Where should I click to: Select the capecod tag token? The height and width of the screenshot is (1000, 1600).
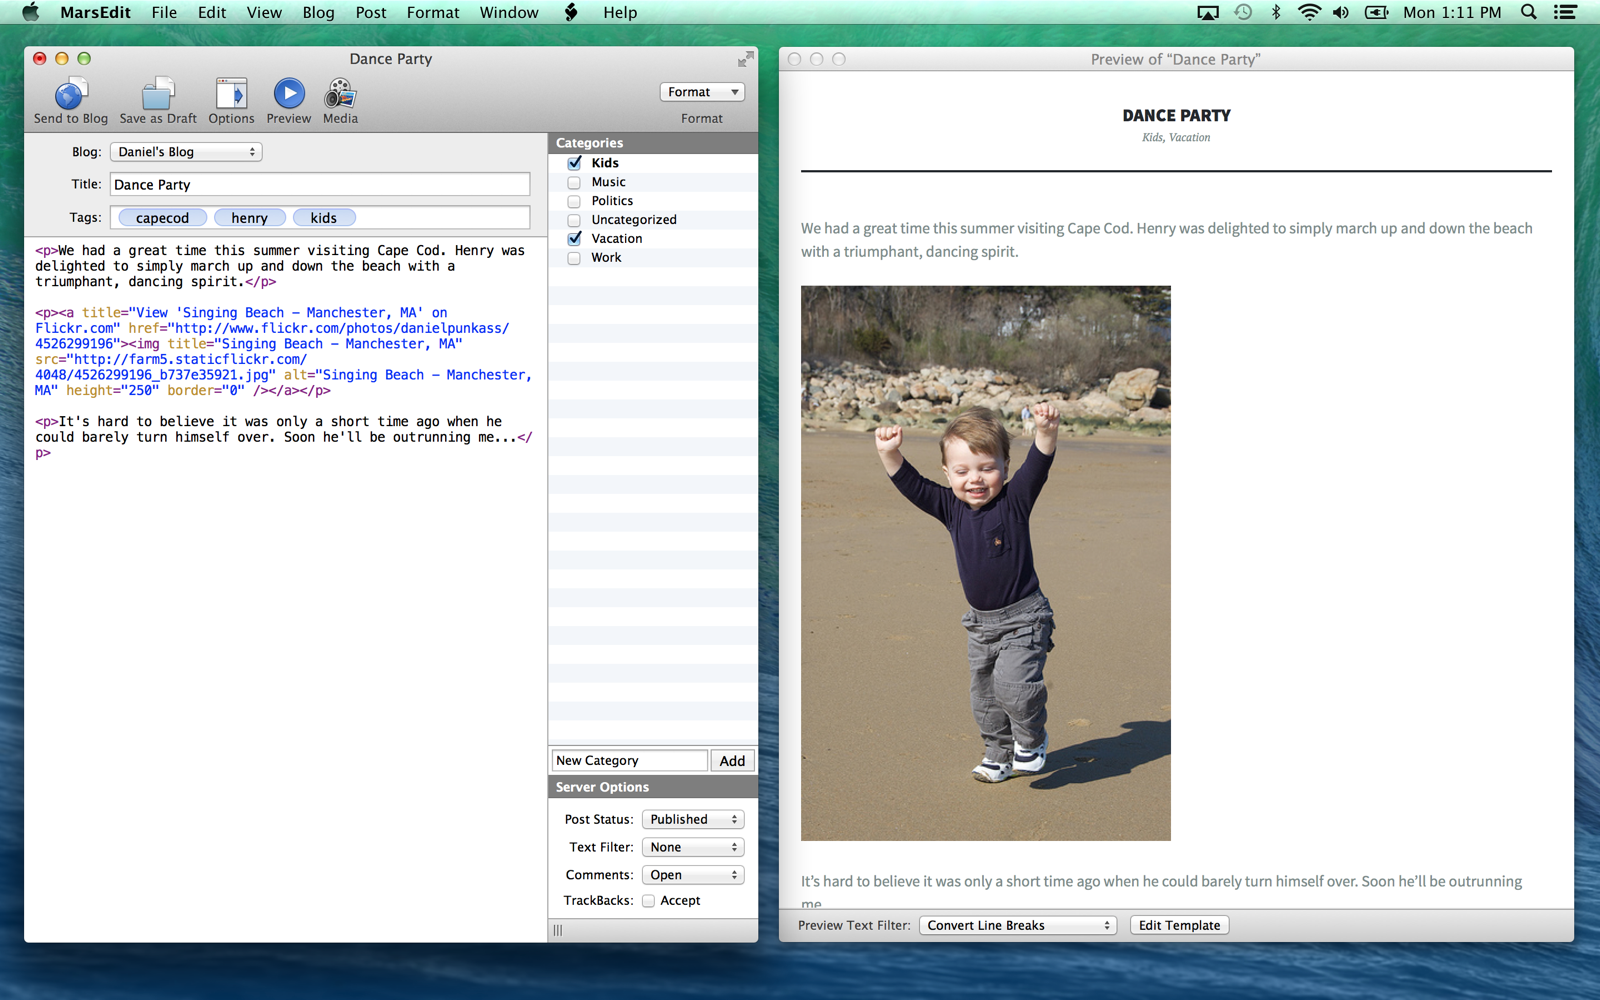click(162, 218)
